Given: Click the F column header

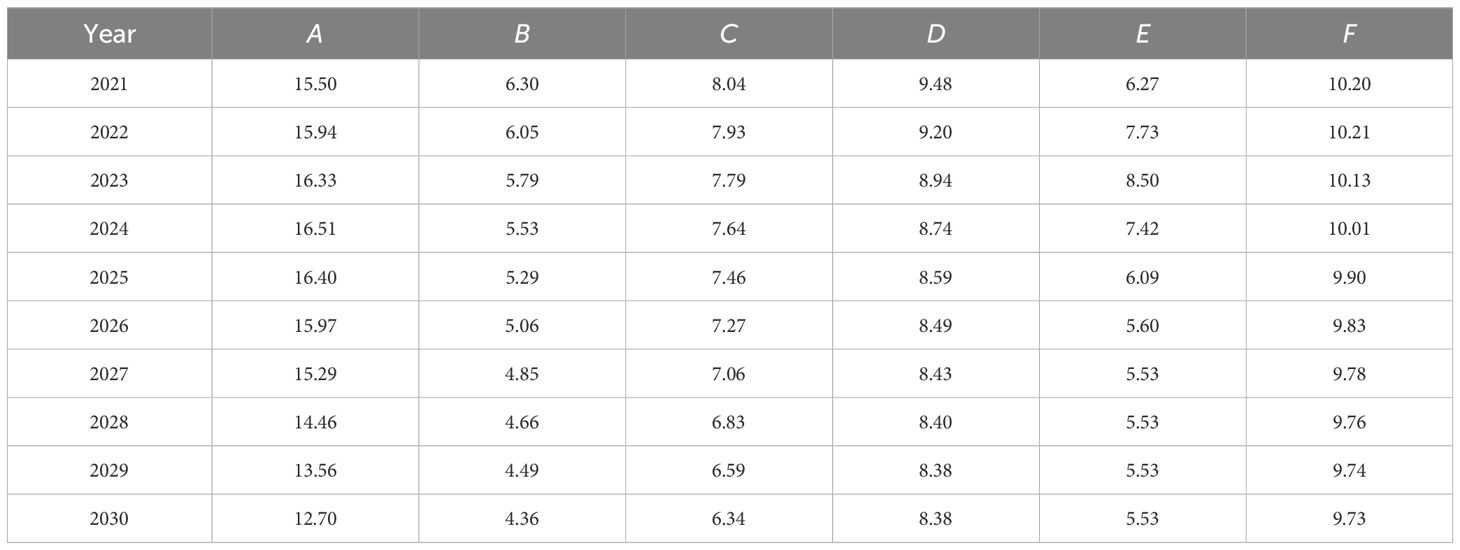Looking at the screenshot, I should [x=1349, y=34].
